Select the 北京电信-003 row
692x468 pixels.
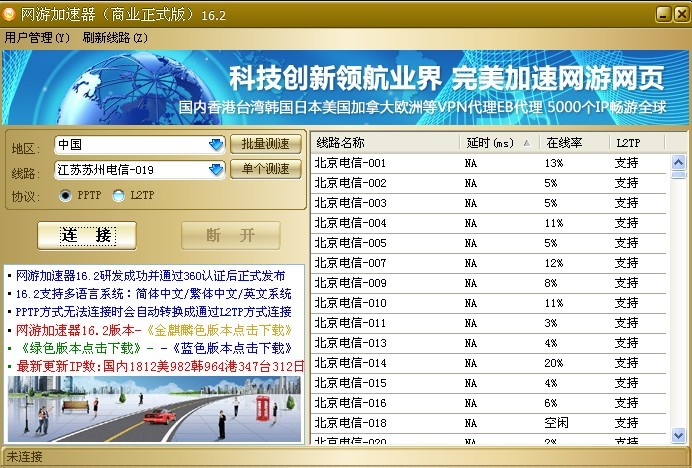coord(489,203)
